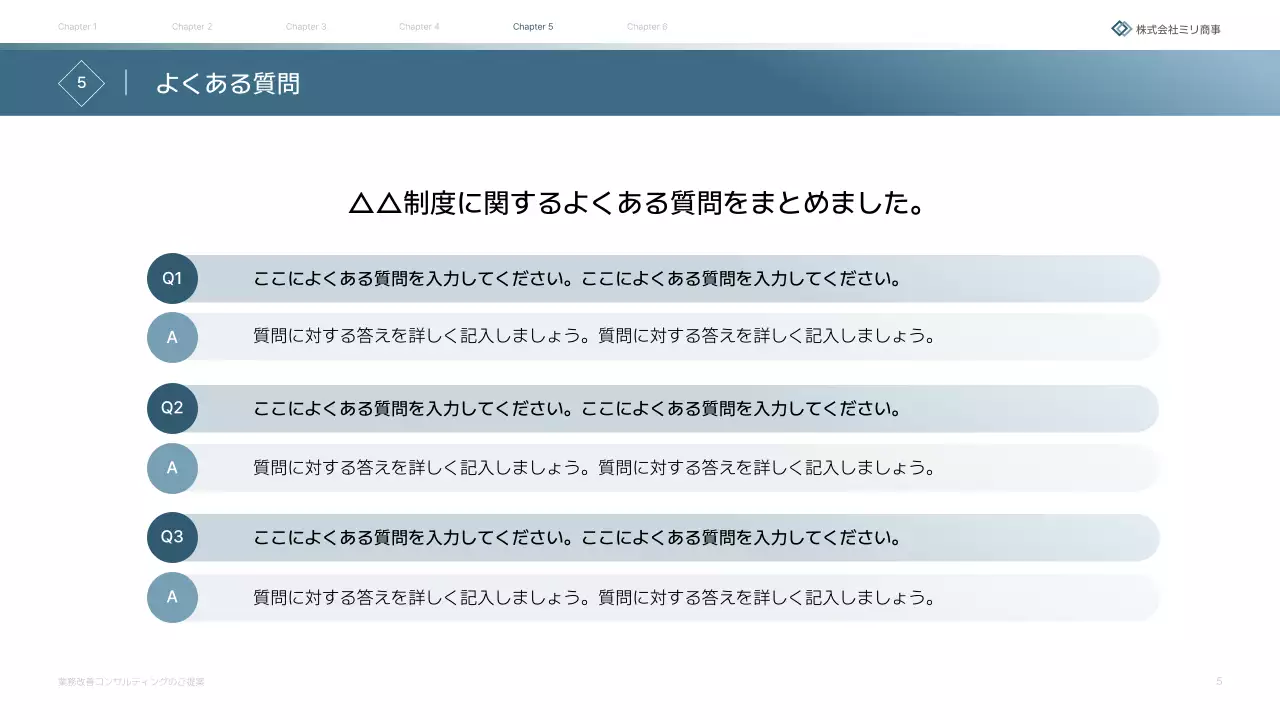
Task: Switch to the Chapter 5 tab
Action: [533, 27]
